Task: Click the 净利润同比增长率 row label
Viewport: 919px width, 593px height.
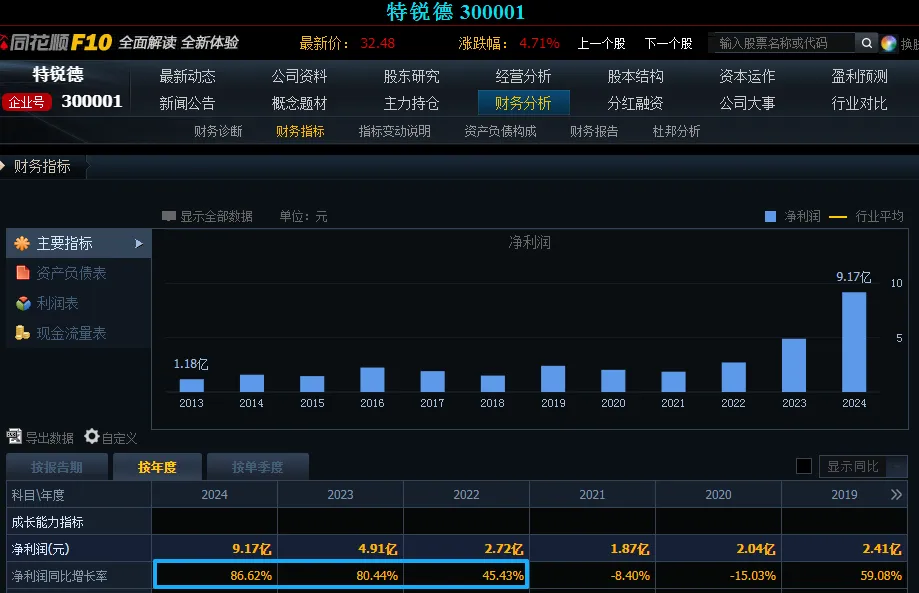Action: pyautogui.click(x=60, y=576)
